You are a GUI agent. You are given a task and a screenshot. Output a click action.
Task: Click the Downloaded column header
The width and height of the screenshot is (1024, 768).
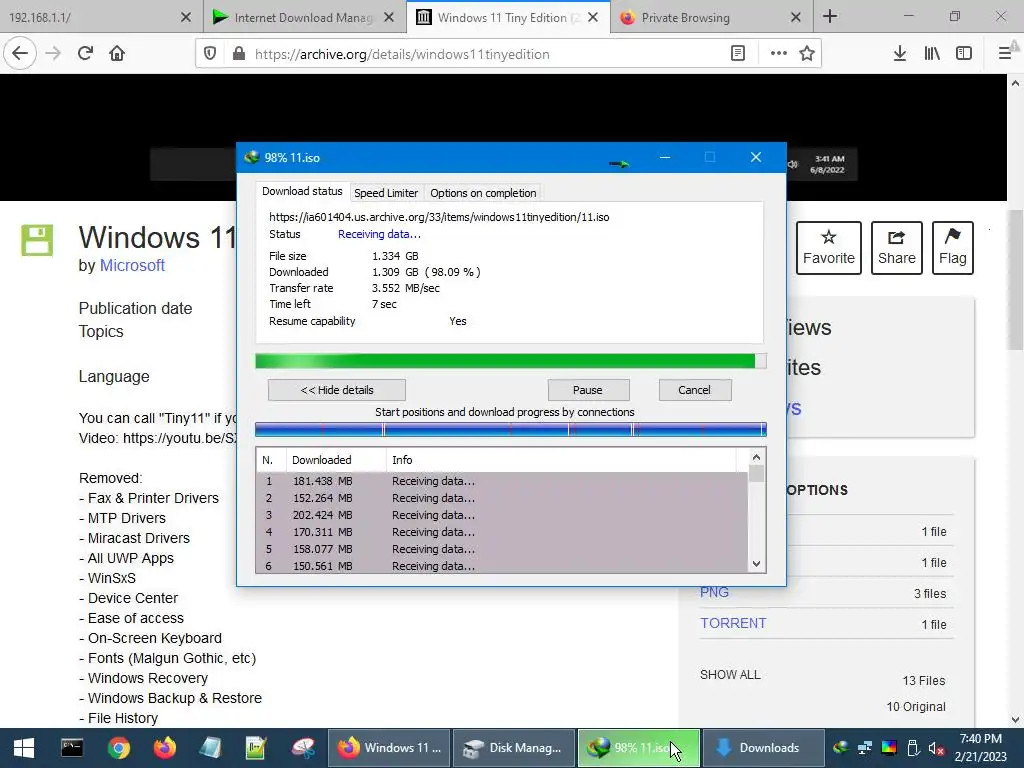pos(336,460)
